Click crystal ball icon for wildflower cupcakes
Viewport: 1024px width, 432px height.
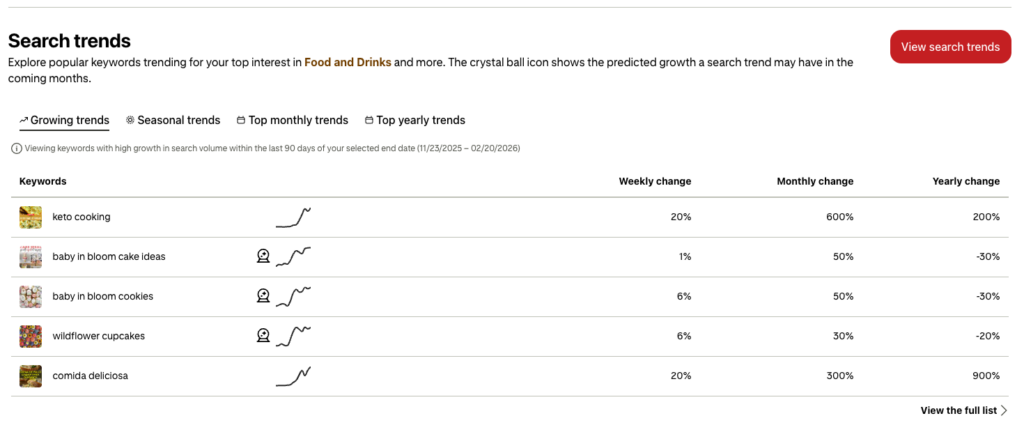point(263,336)
